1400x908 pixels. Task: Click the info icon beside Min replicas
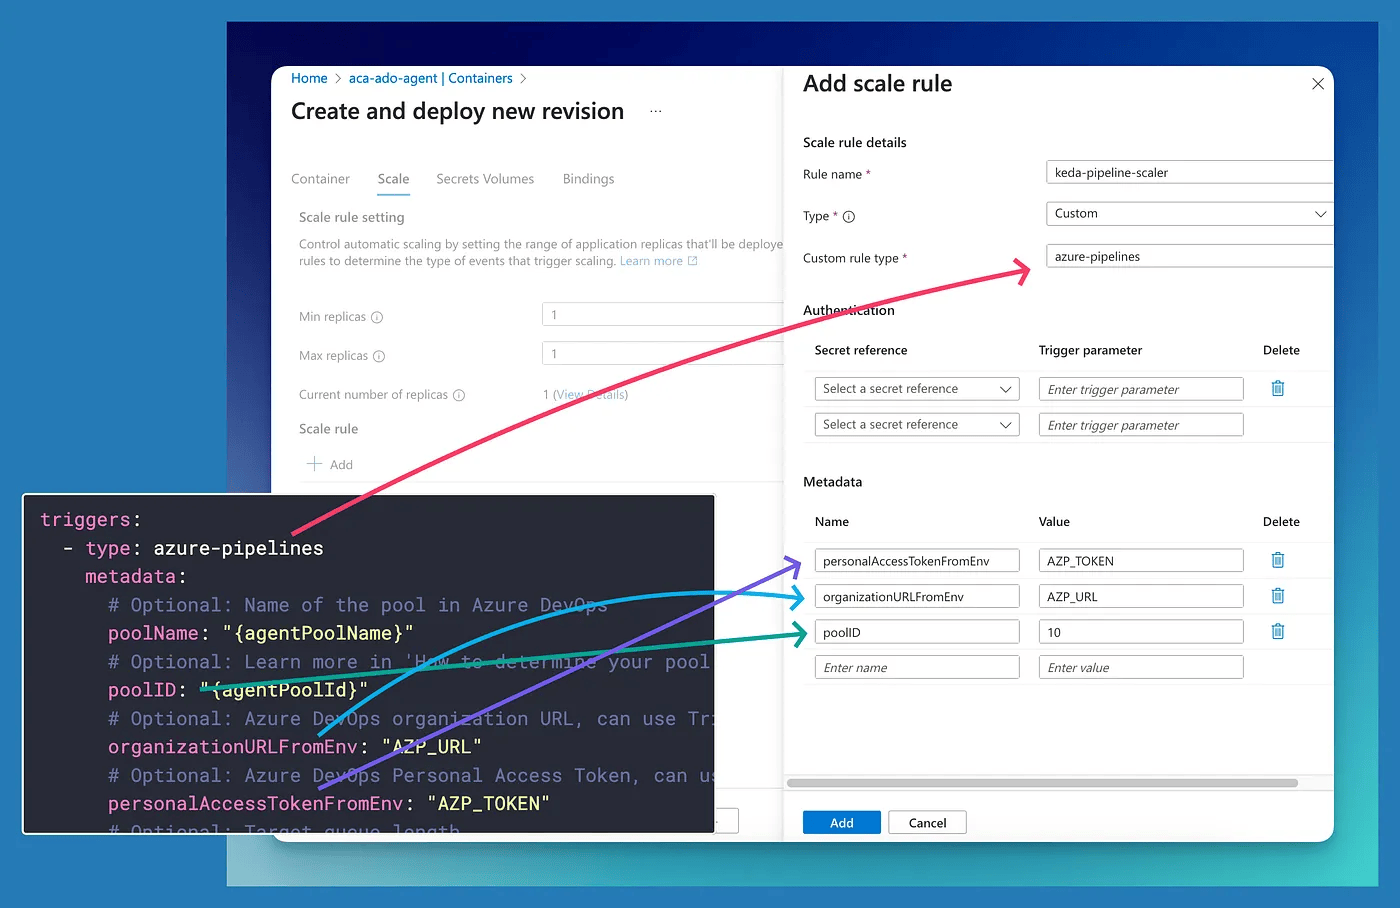point(378,316)
